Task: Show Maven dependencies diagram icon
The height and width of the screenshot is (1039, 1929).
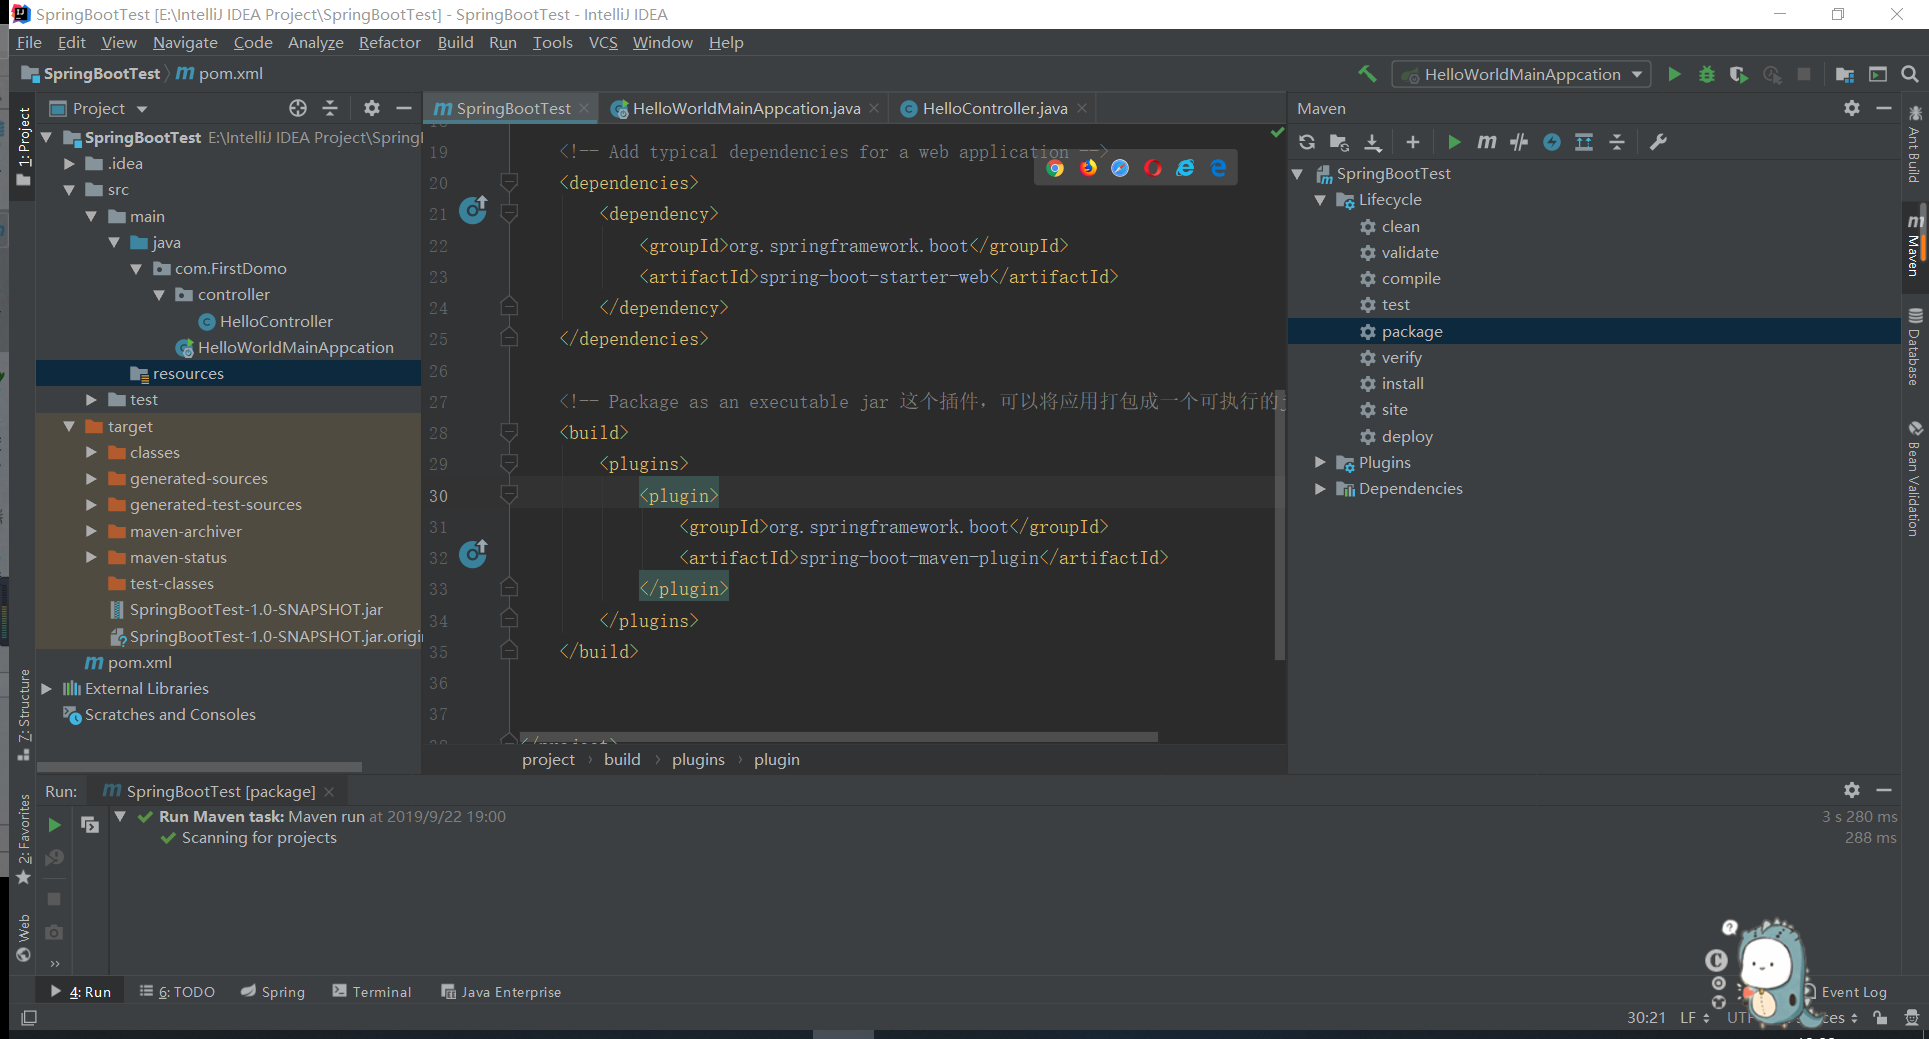Action: [x=1584, y=142]
